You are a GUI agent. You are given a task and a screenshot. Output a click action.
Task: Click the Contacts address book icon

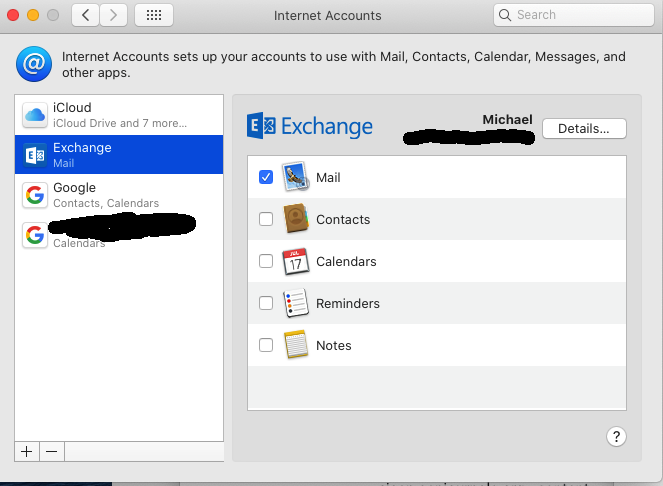pos(296,218)
